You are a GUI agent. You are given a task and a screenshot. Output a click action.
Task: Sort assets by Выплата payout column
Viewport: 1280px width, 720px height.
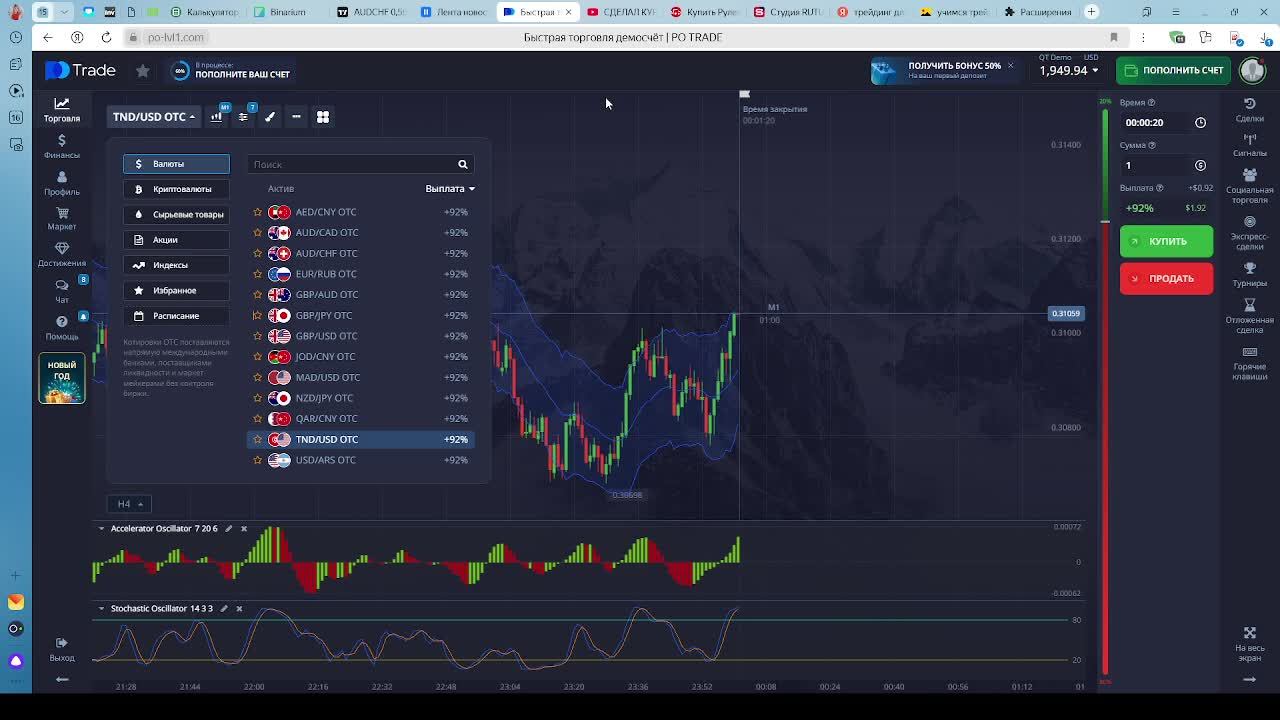[450, 189]
